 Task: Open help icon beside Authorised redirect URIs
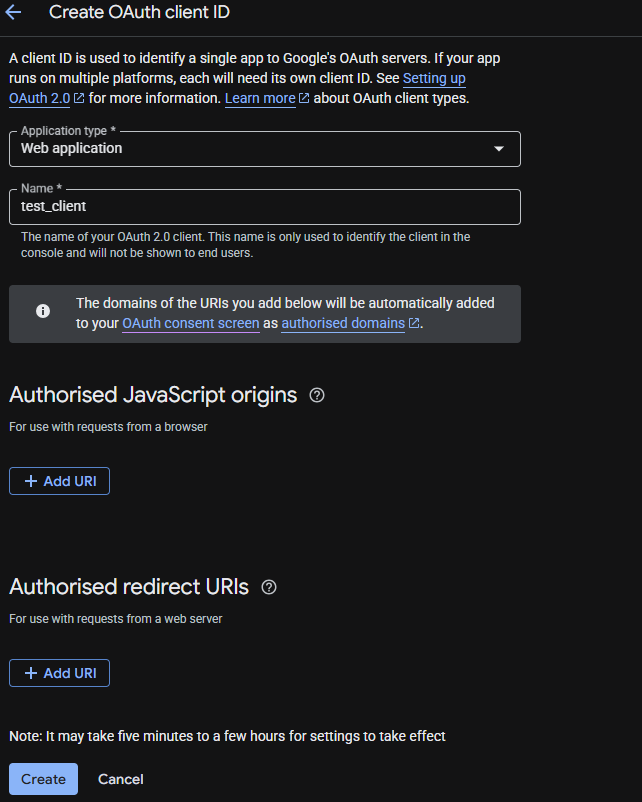pyautogui.click(x=269, y=587)
